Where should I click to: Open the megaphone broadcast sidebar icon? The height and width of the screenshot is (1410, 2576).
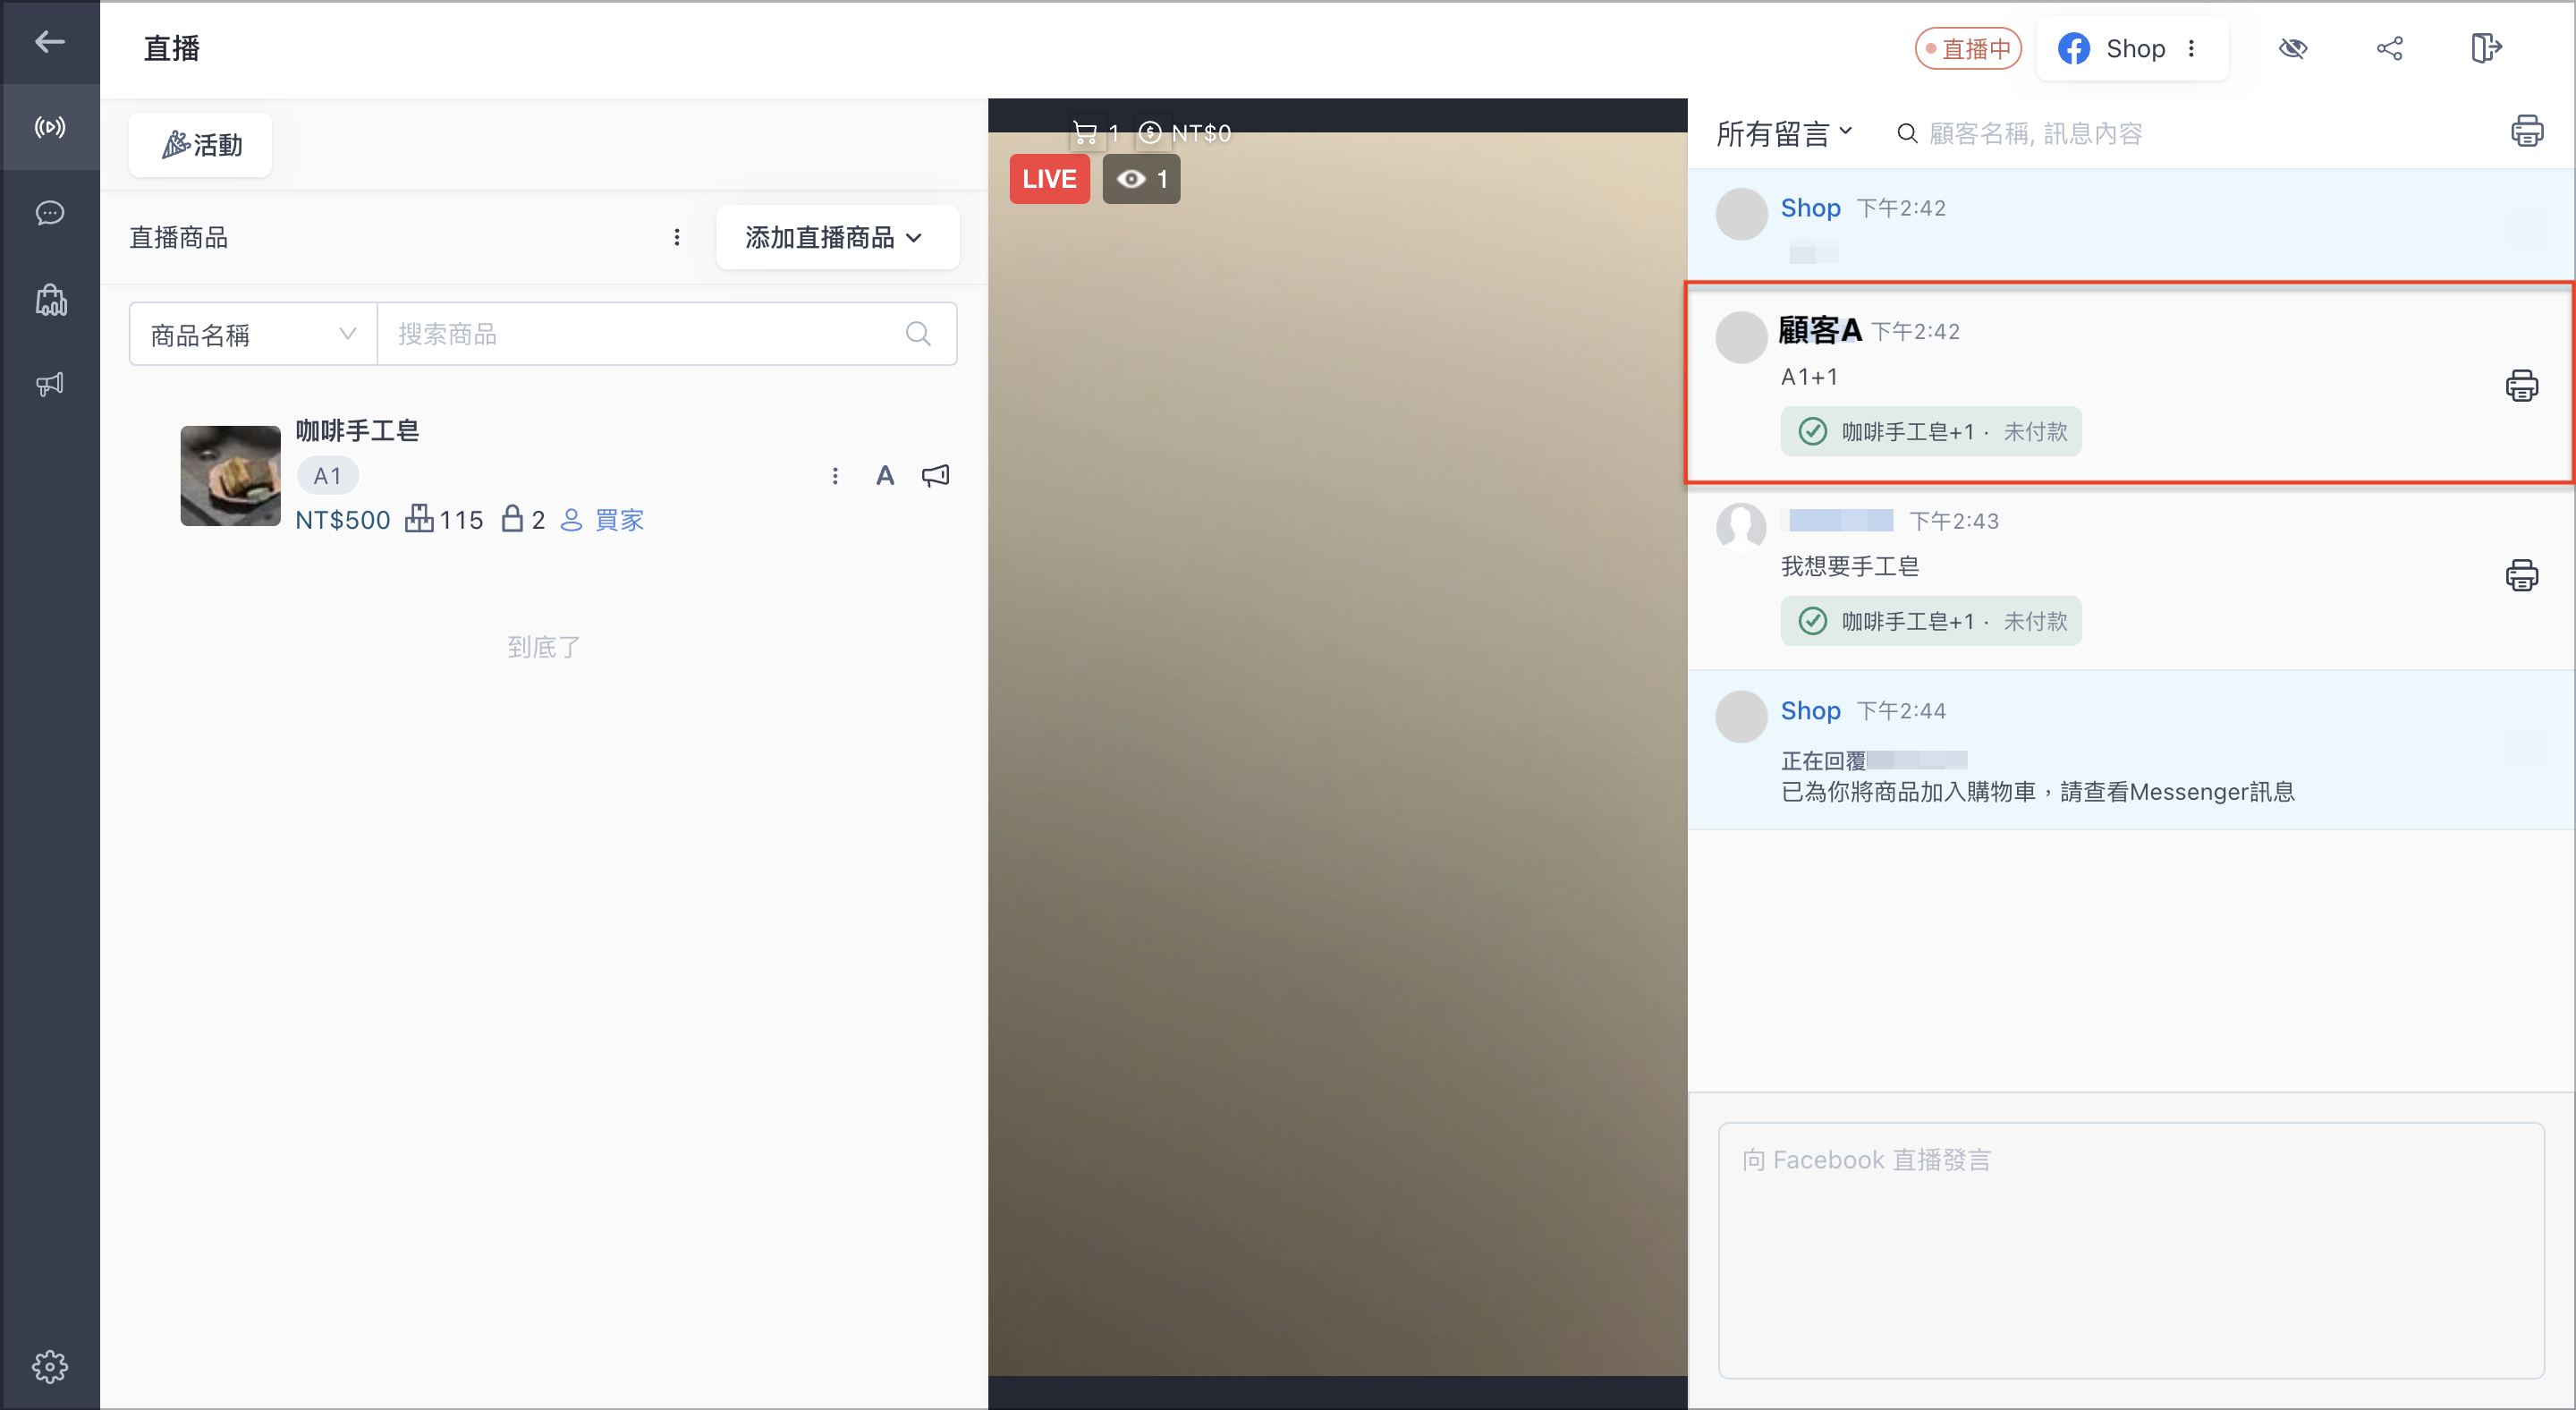point(50,384)
